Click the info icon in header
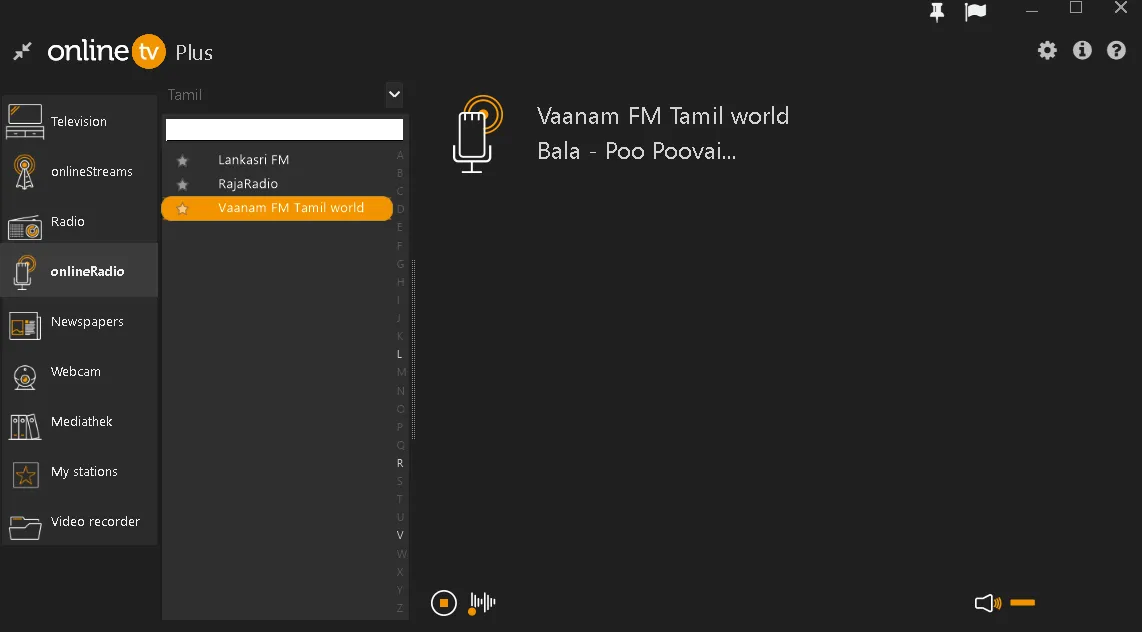Viewport: 1142px width, 632px height. pyautogui.click(x=1082, y=50)
